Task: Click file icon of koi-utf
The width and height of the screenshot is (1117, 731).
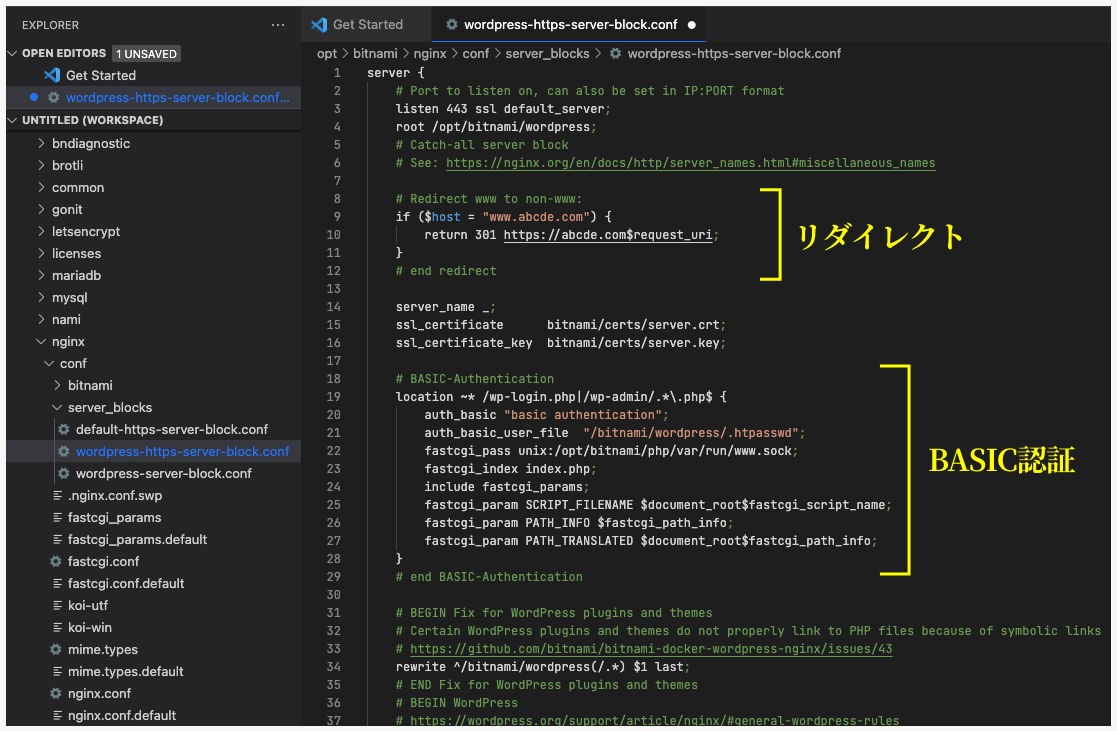Action: [58, 606]
